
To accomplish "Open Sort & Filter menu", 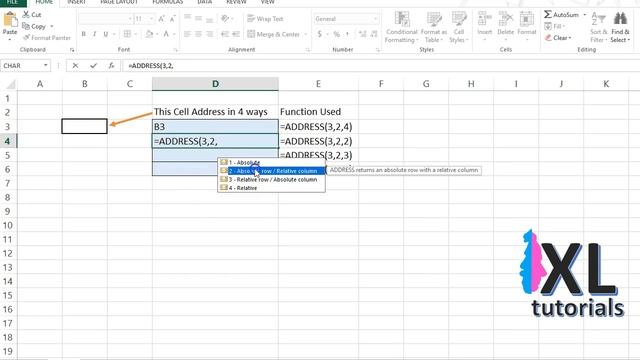I will click(599, 27).
